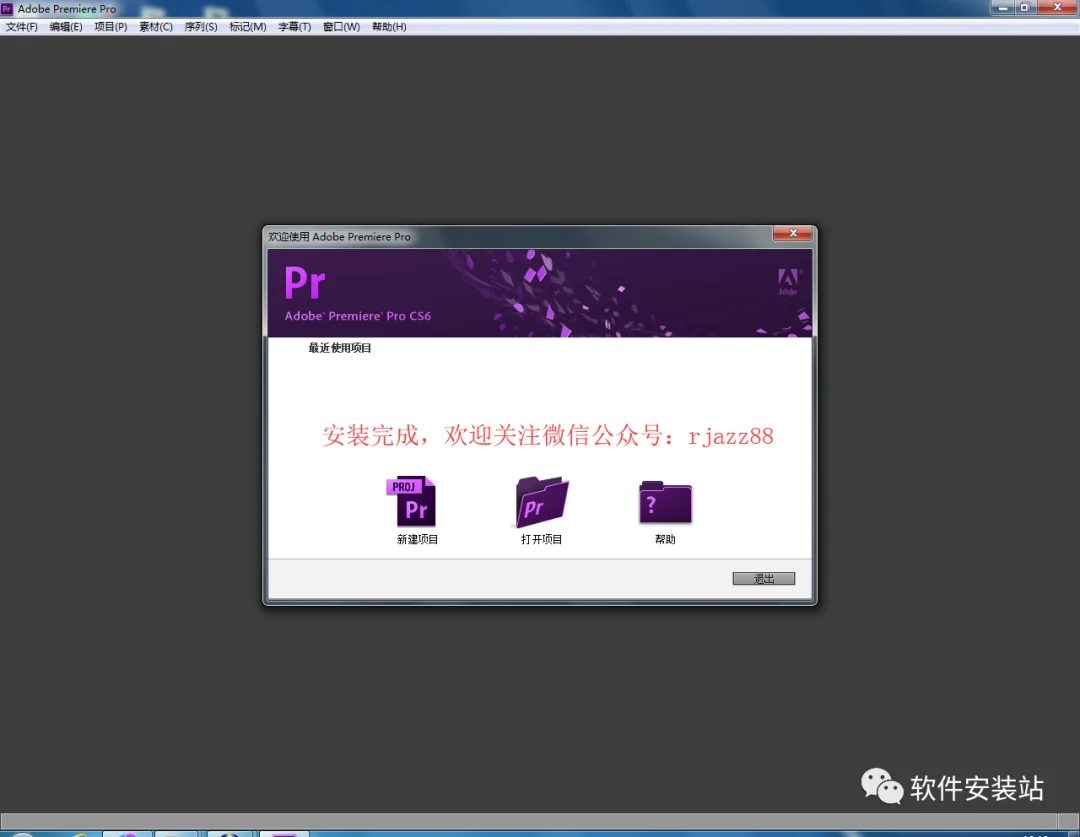Image resolution: width=1080 pixels, height=837 pixels.
Task: Close the 欢迎使用 Adobe Premiere Pro dialog
Action: click(x=793, y=234)
